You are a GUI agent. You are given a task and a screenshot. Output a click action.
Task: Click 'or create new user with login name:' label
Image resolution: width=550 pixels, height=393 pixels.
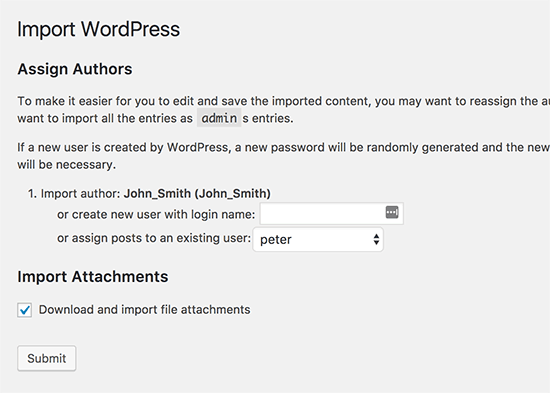(x=156, y=214)
